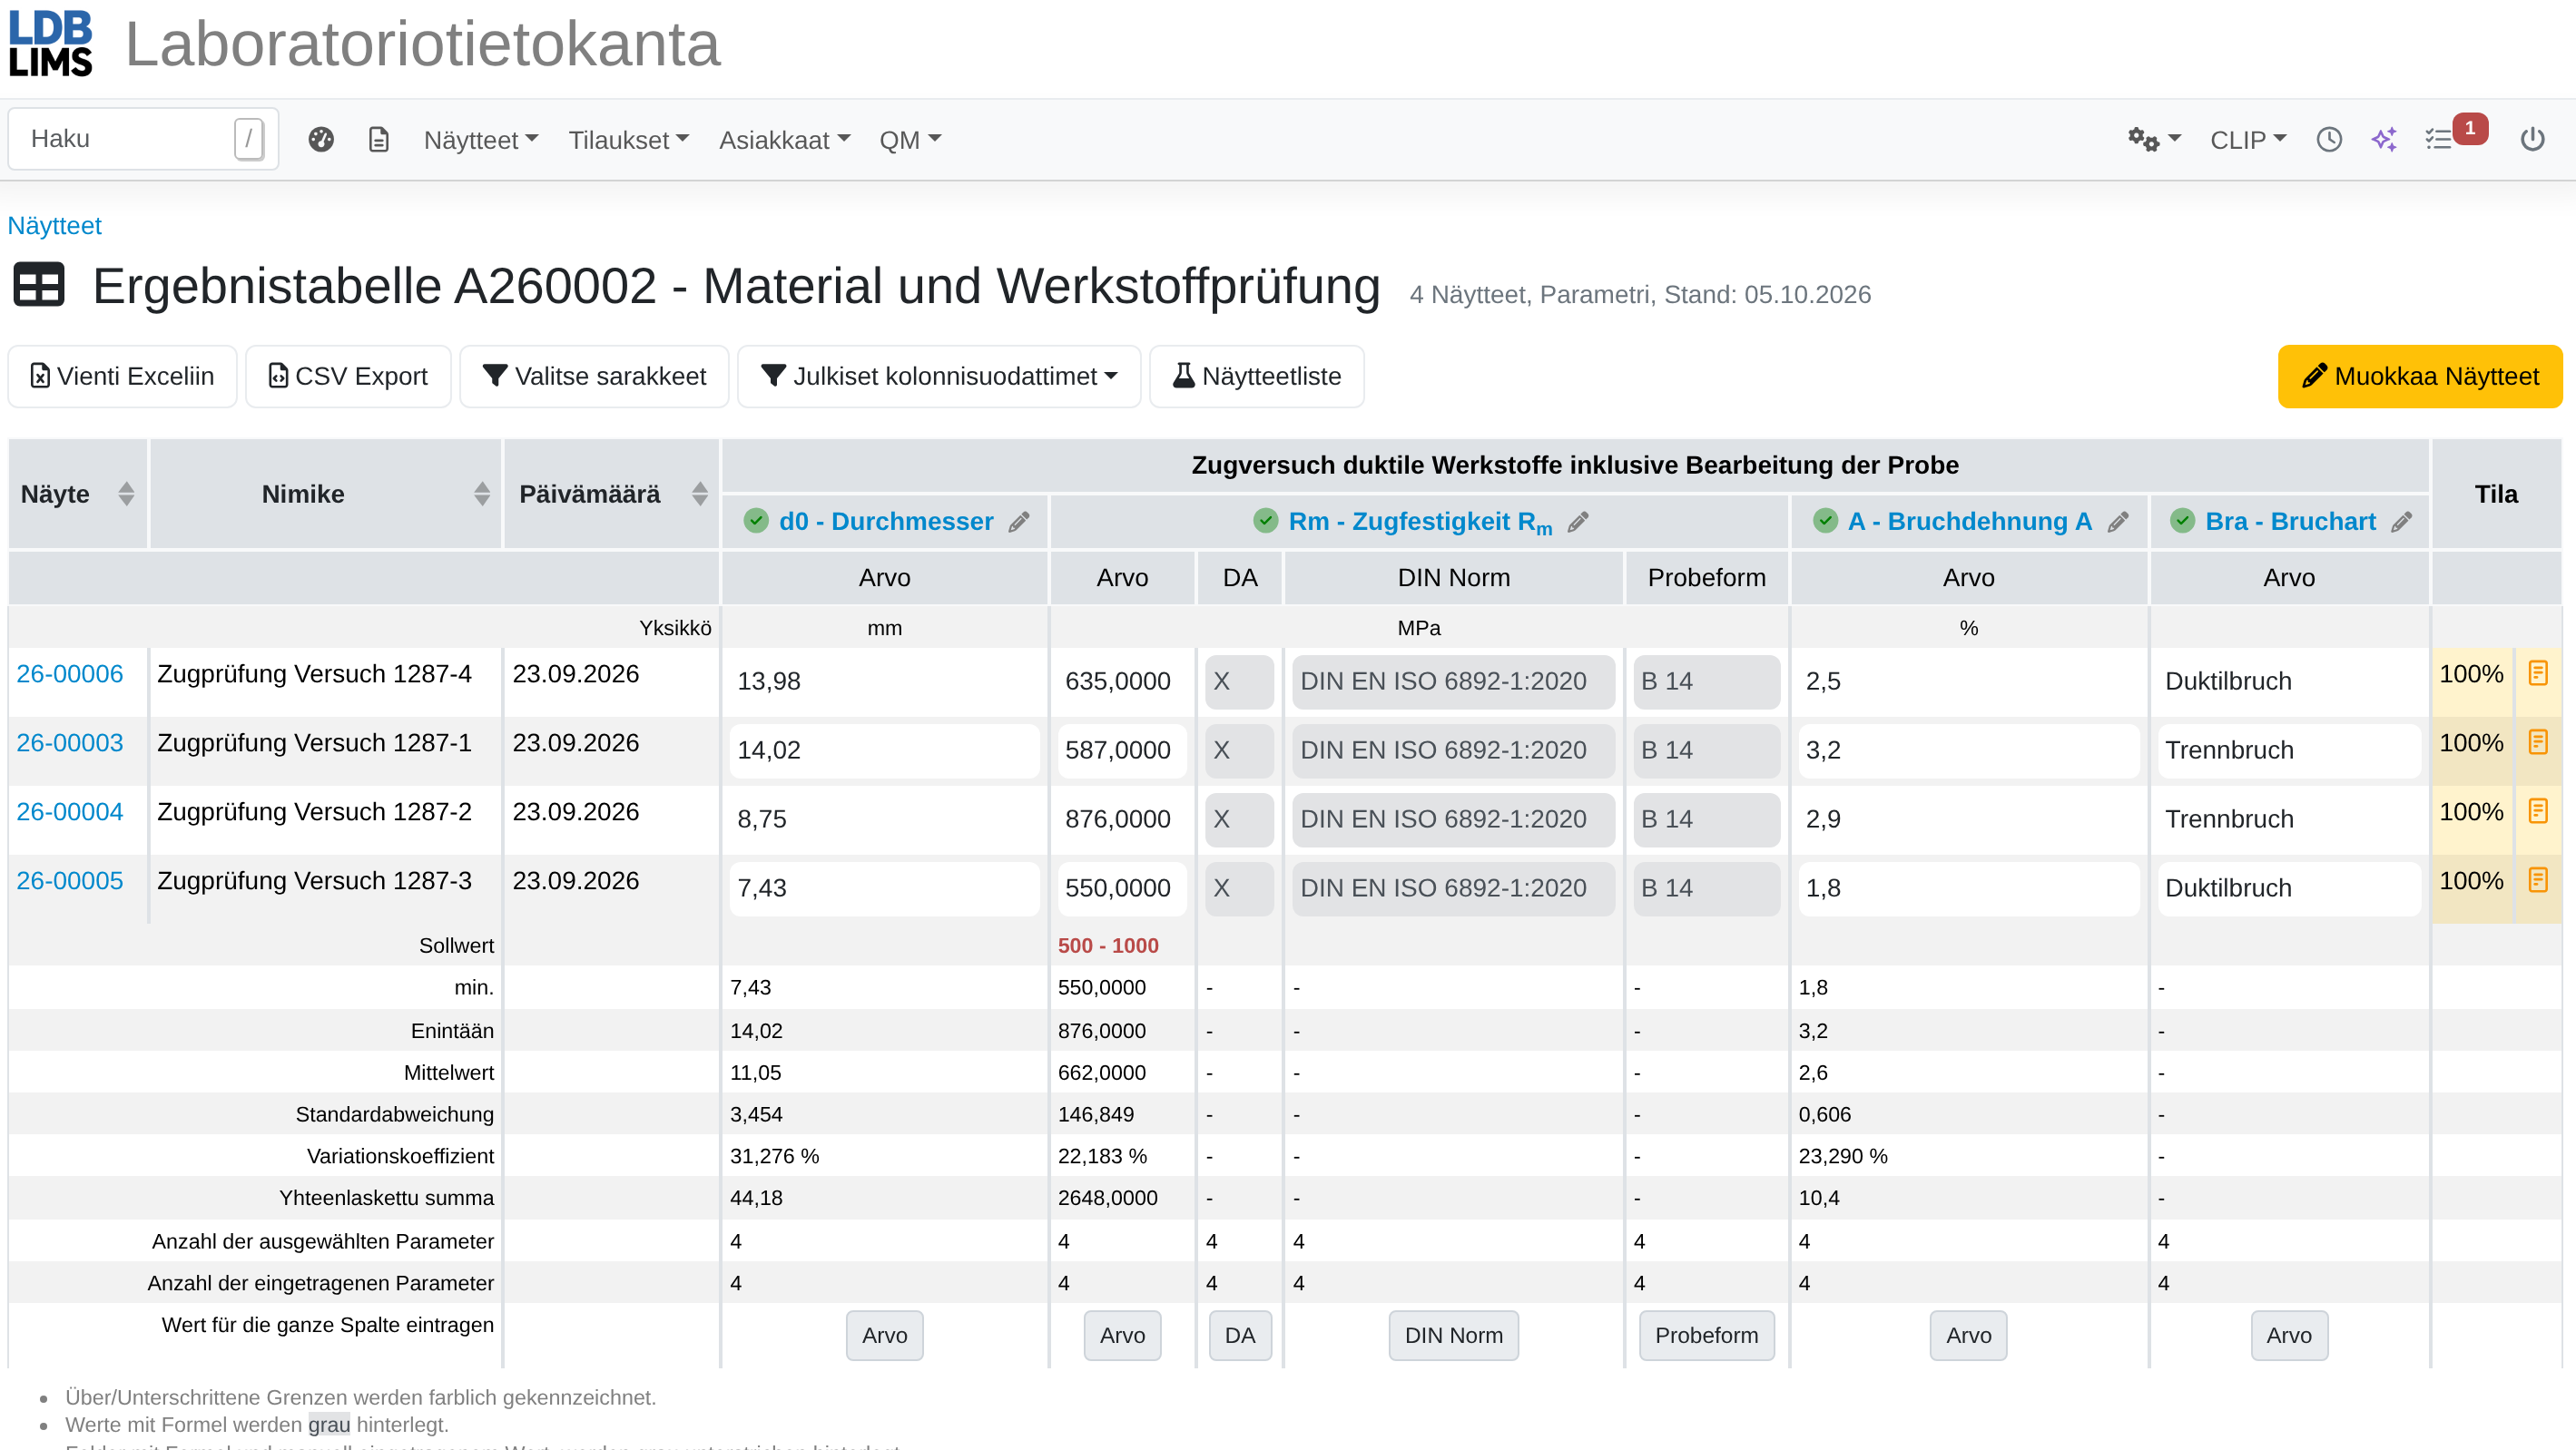2576x1450 pixels.
Task: Open note icon for sample 26-00006
Action: (x=2538, y=673)
